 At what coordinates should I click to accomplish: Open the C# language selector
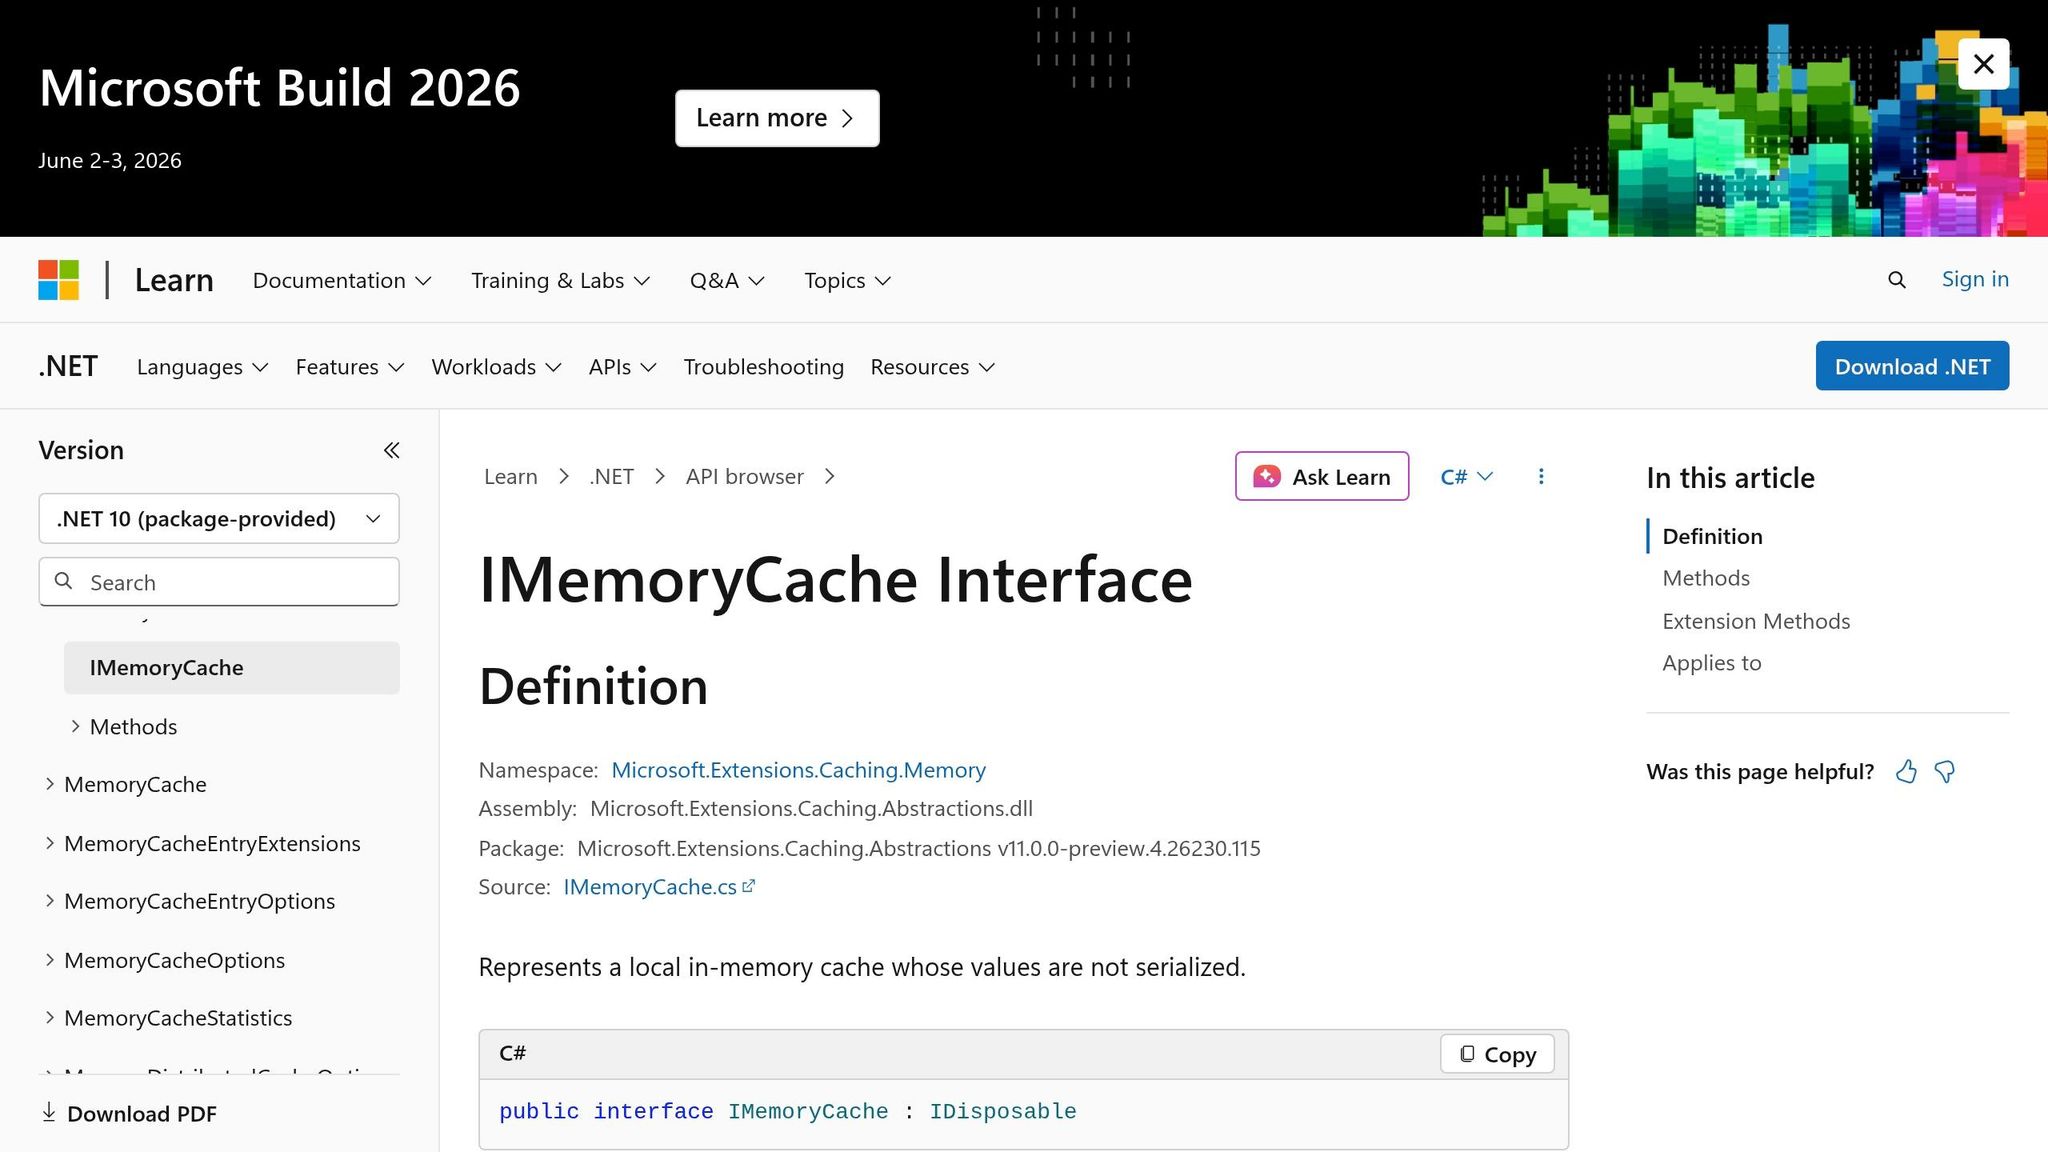pyautogui.click(x=1466, y=477)
